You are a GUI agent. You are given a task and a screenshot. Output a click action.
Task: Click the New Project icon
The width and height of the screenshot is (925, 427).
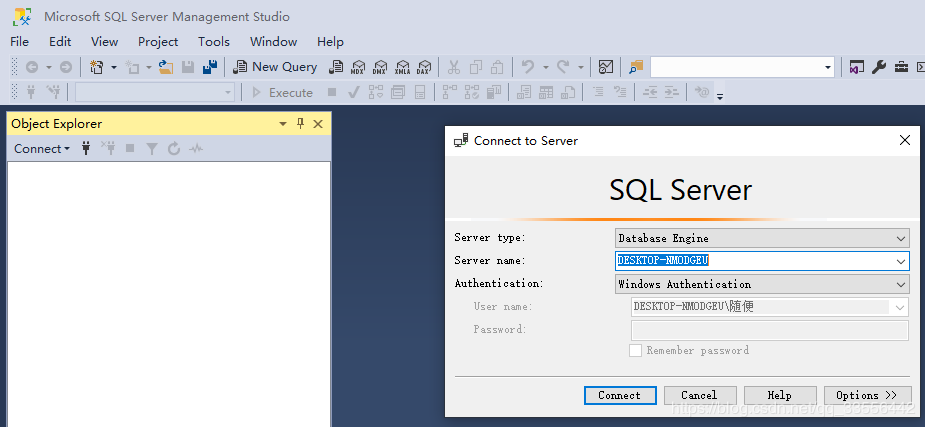tap(97, 67)
